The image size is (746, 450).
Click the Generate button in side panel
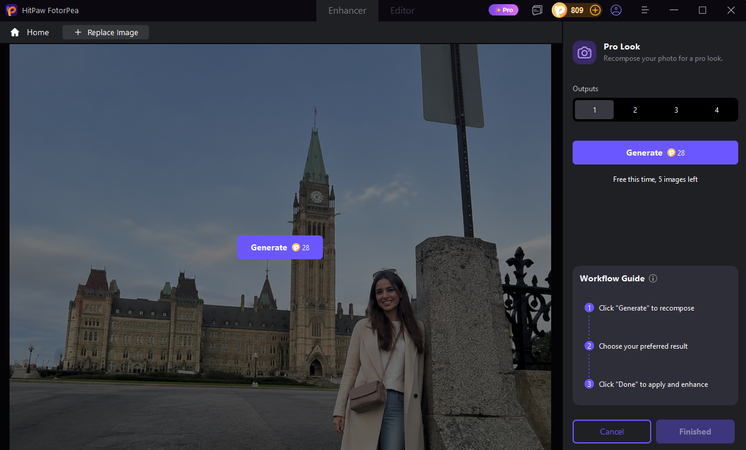point(655,153)
